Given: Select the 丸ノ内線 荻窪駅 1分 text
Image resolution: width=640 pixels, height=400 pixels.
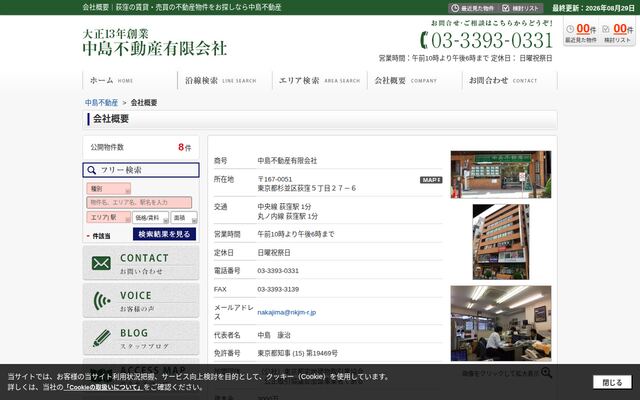Looking at the screenshot, I should point(287,216).
